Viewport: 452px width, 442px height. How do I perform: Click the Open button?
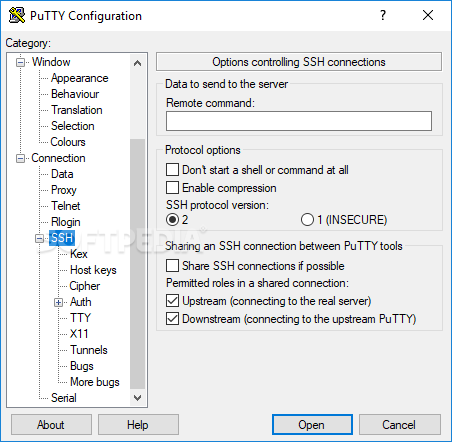click(312, 425)
